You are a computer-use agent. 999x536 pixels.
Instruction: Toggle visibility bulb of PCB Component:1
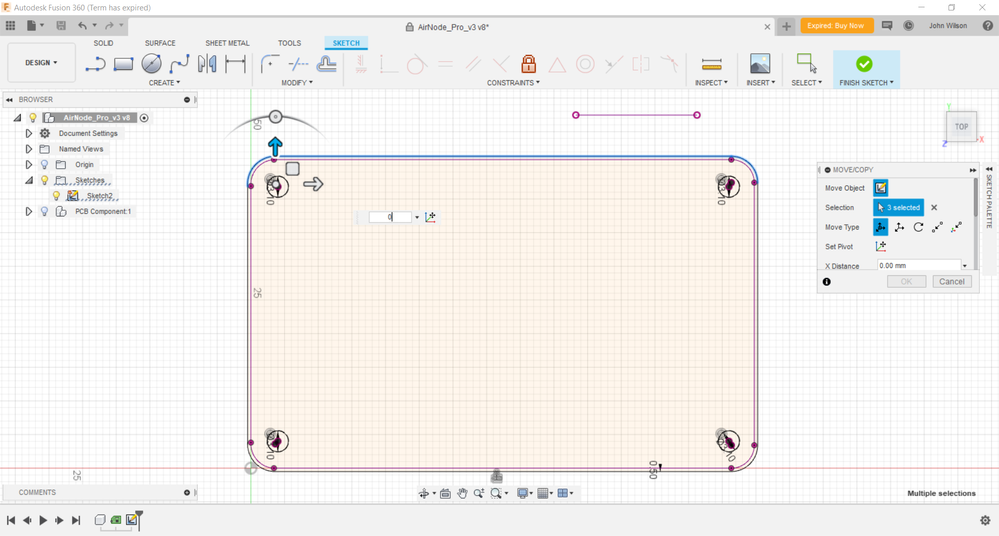click(x=45, y=212)
